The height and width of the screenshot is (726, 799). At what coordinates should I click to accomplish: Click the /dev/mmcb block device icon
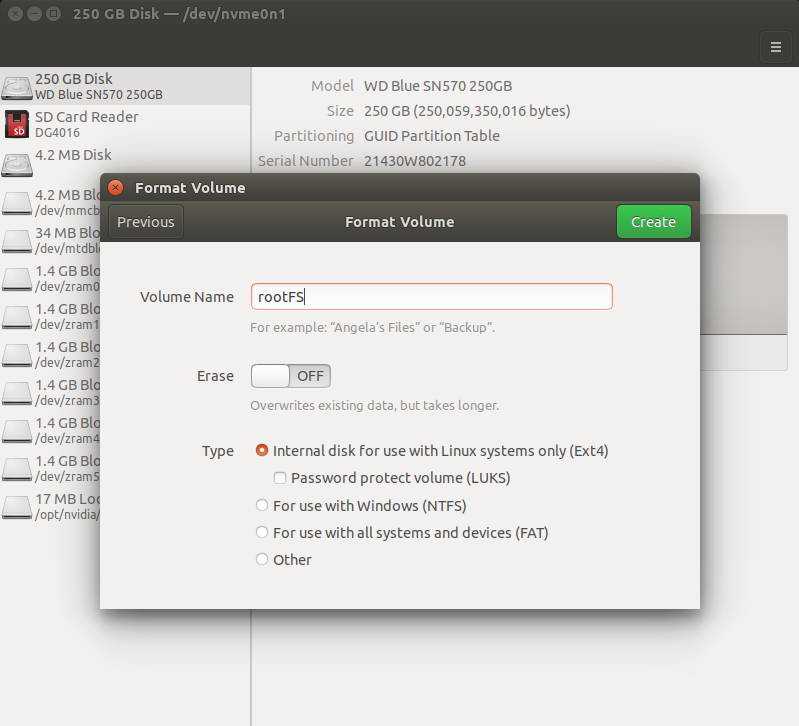tap(17, 203)
